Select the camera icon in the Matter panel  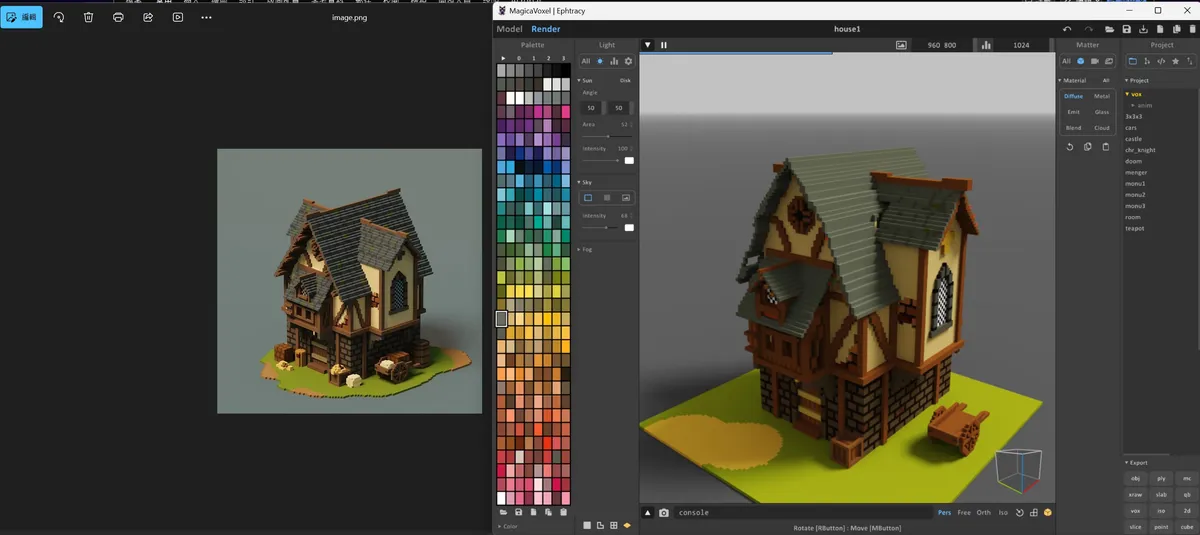pos(1094,61)
